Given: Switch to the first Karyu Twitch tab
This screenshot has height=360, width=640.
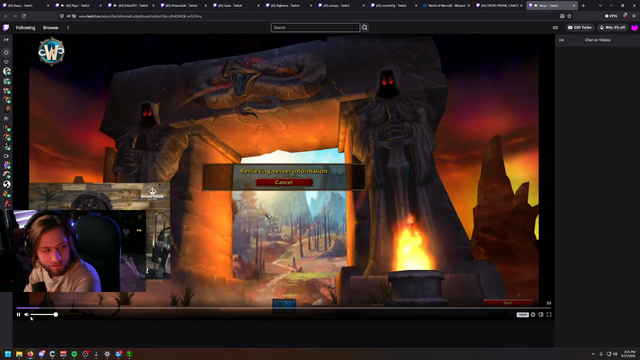Looking at the screenshot, I should coord(26,5).
